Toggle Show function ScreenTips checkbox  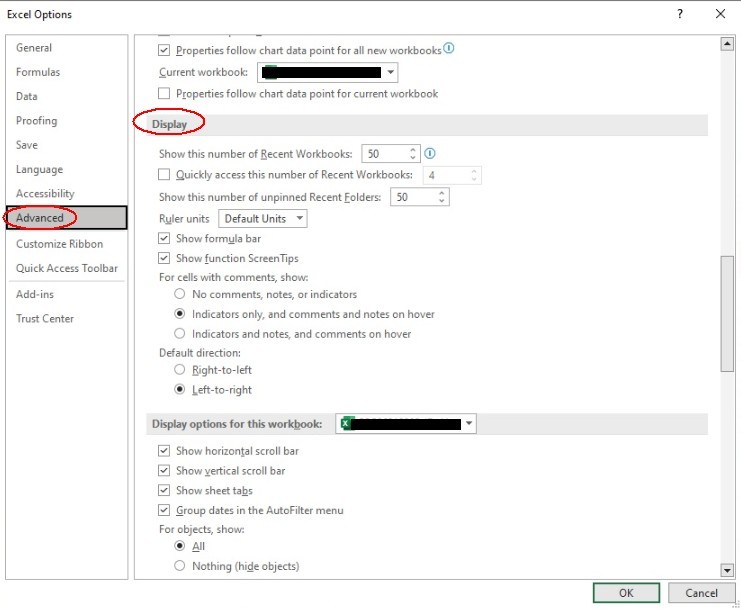tap(164, 258)
